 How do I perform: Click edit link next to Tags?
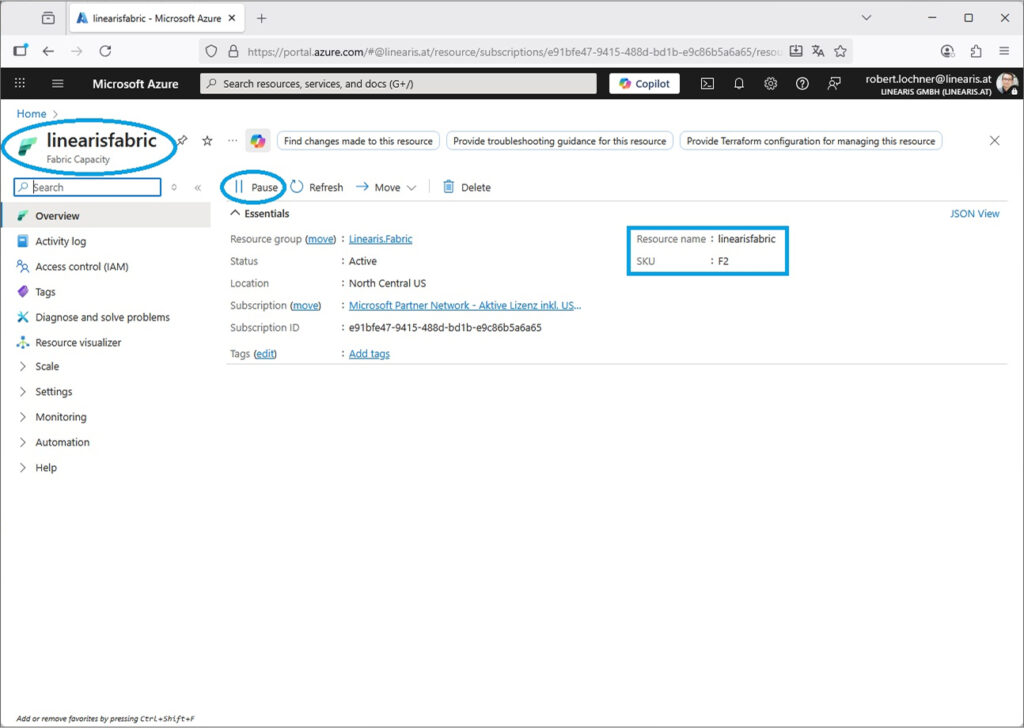pyautogui.click(x=264, y=354)
